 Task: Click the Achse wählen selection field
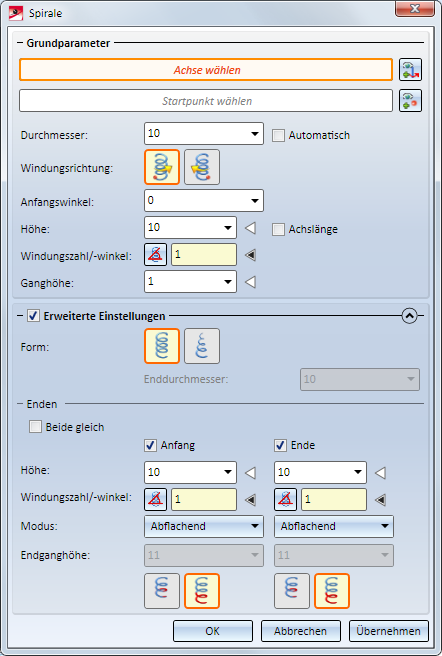pos(206,70)
